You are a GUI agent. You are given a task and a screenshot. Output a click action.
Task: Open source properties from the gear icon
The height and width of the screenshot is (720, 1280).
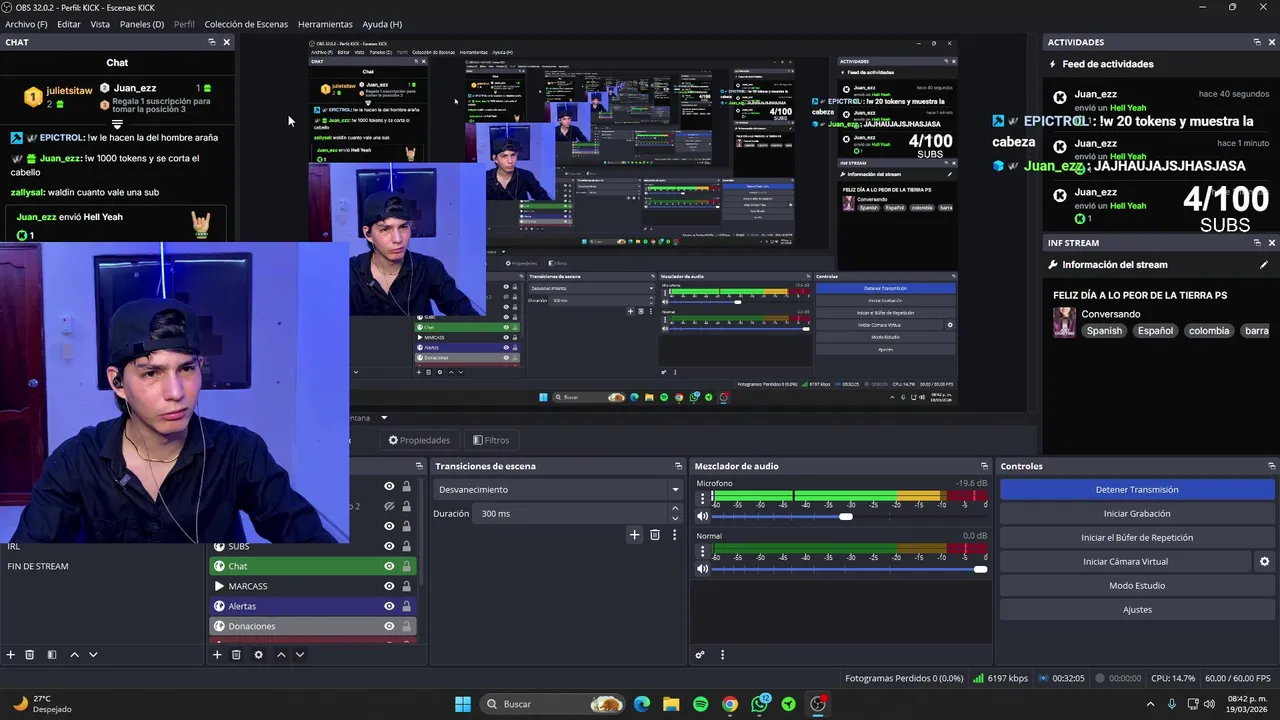259,654
